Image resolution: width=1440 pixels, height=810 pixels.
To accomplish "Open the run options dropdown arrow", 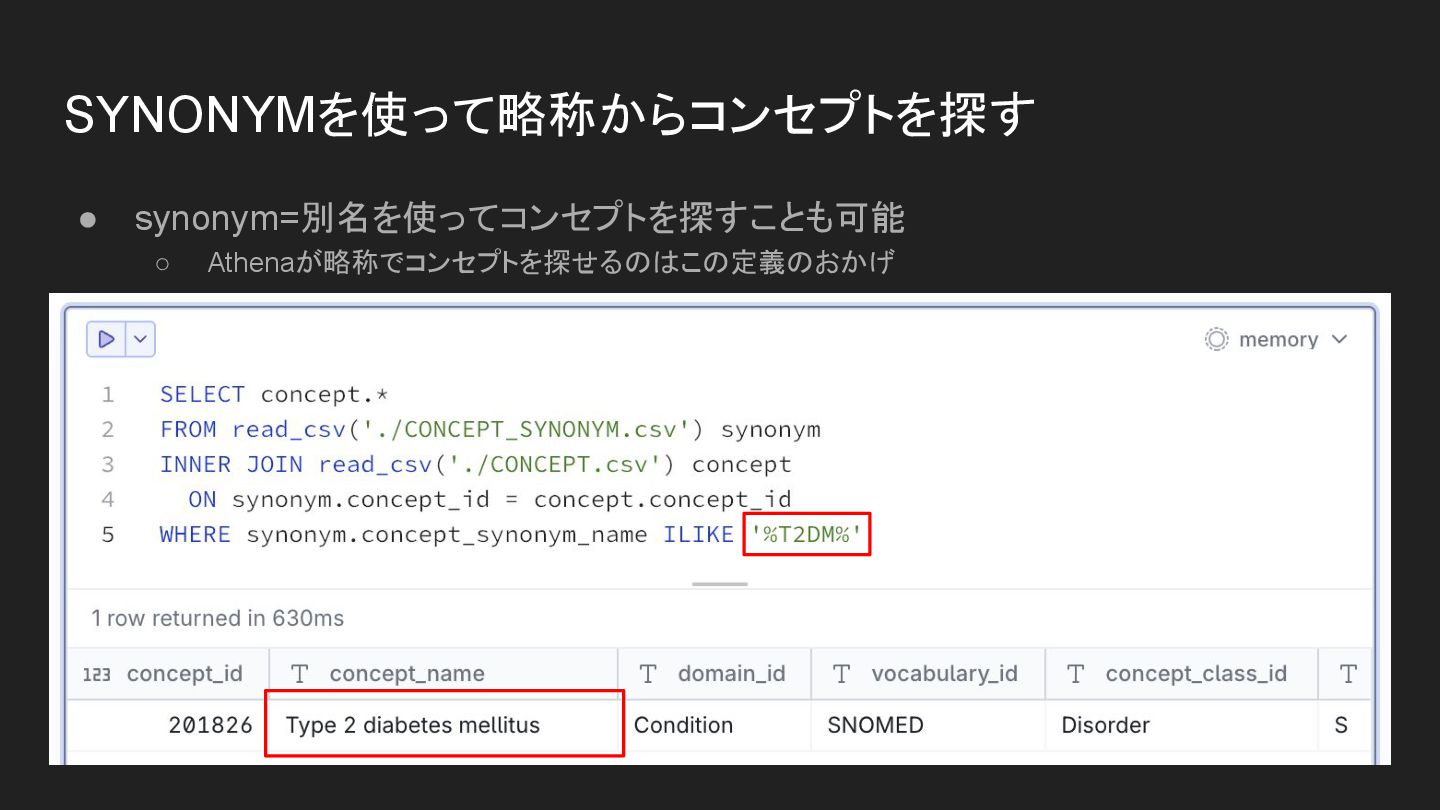I will coord(141,340).
